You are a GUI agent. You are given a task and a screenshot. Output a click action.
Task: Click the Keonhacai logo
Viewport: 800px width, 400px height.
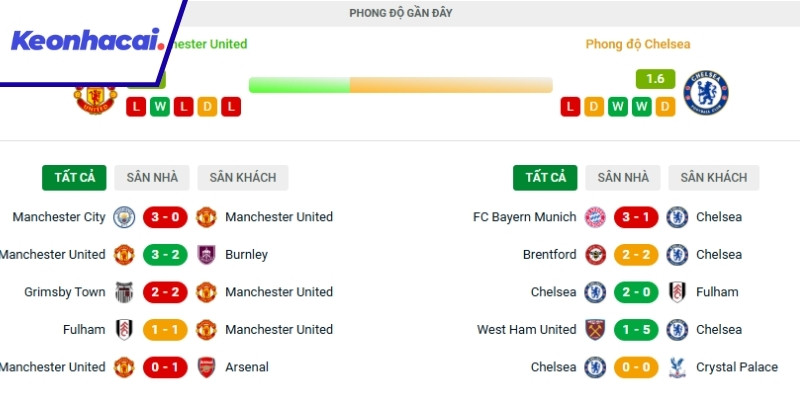click(x=86, y=42)
